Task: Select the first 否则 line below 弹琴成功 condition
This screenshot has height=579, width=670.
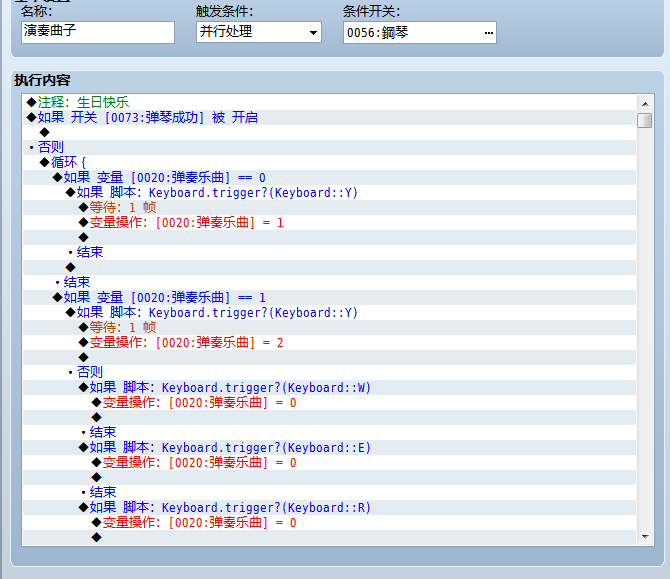Action: [x=329, y=147]
